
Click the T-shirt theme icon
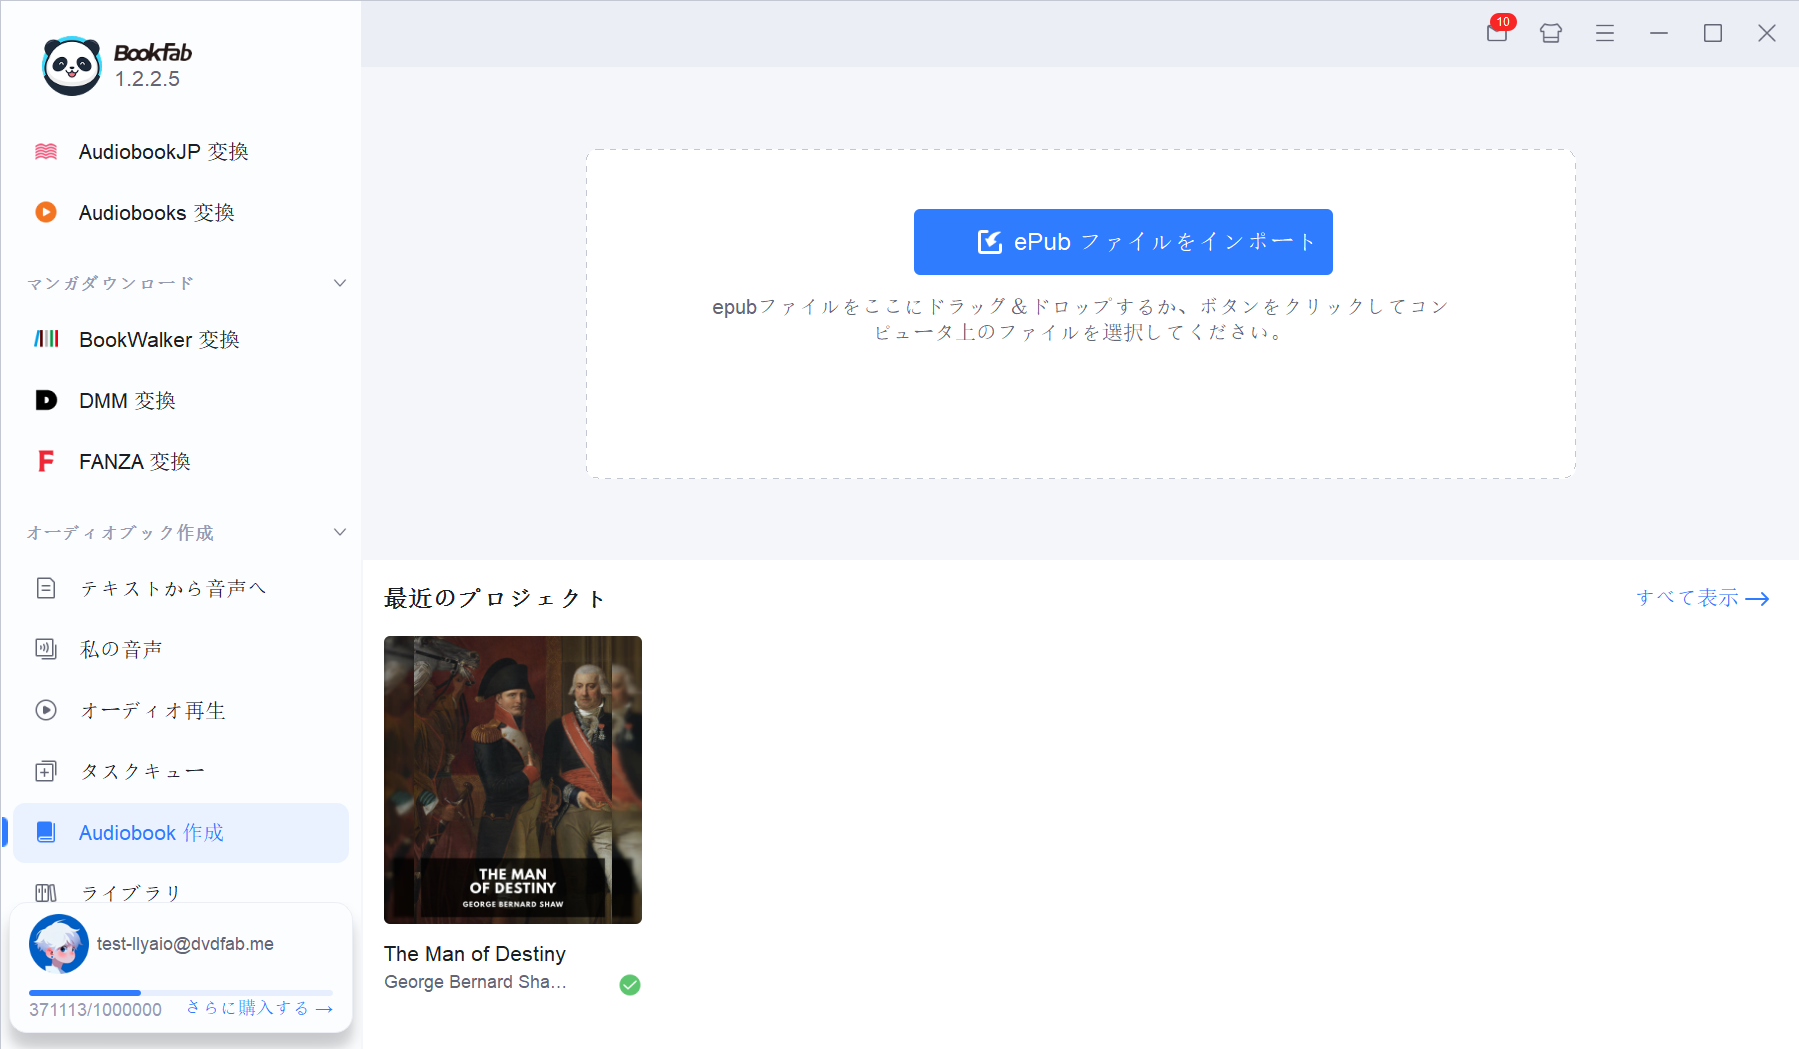coord(1550,33)
